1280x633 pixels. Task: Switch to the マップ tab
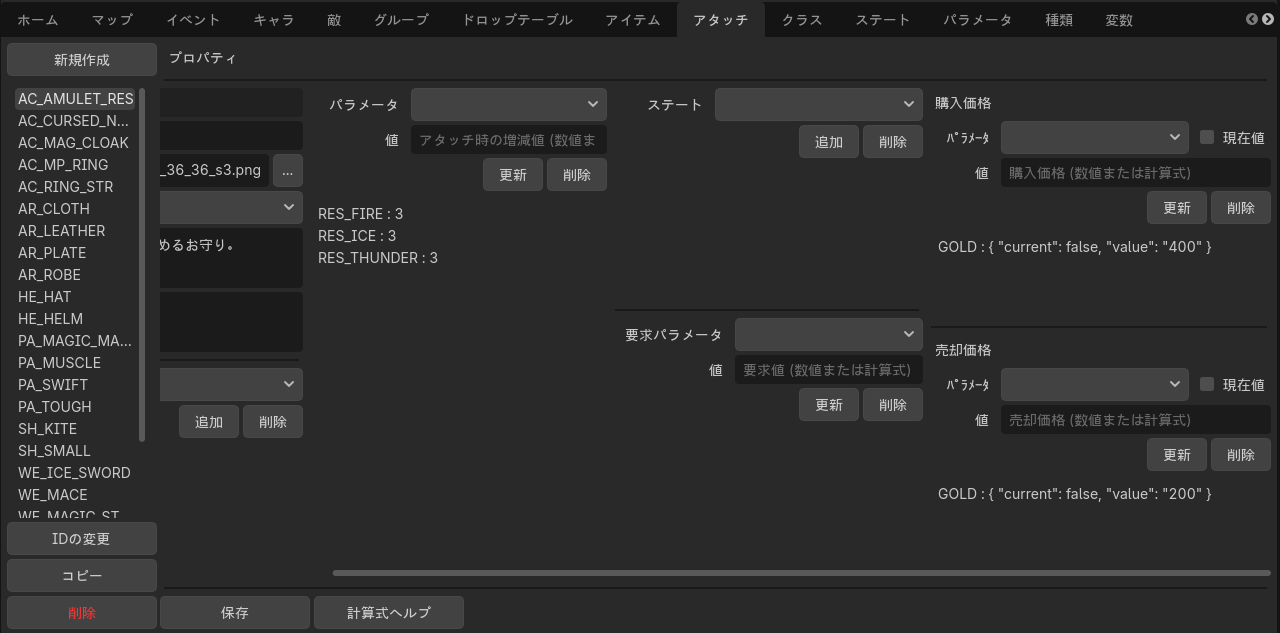[112, 20]
